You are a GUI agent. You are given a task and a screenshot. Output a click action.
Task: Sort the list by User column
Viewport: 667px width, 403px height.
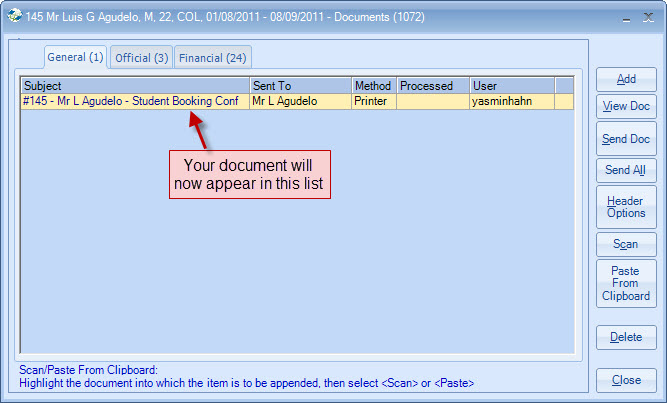click(x=518, y=86)
